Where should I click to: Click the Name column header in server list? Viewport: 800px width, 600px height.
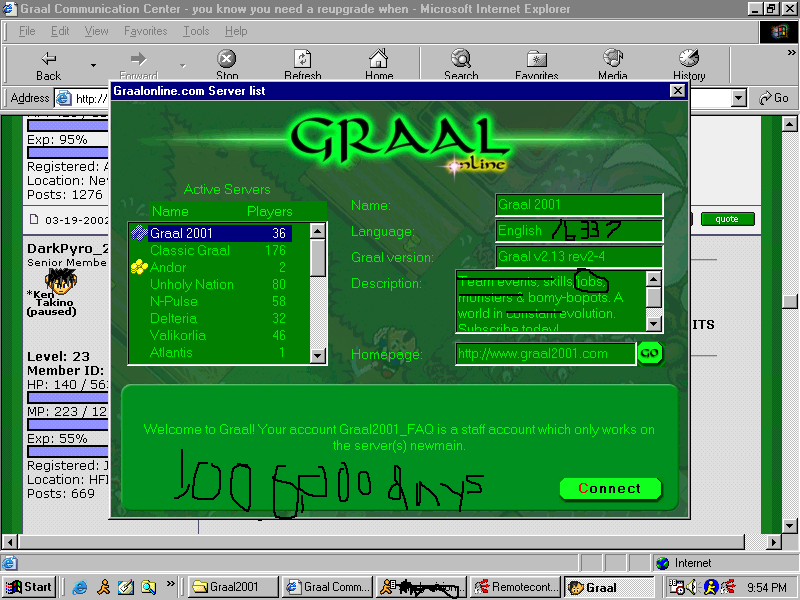pyautogui.click(x=170, y=211)
